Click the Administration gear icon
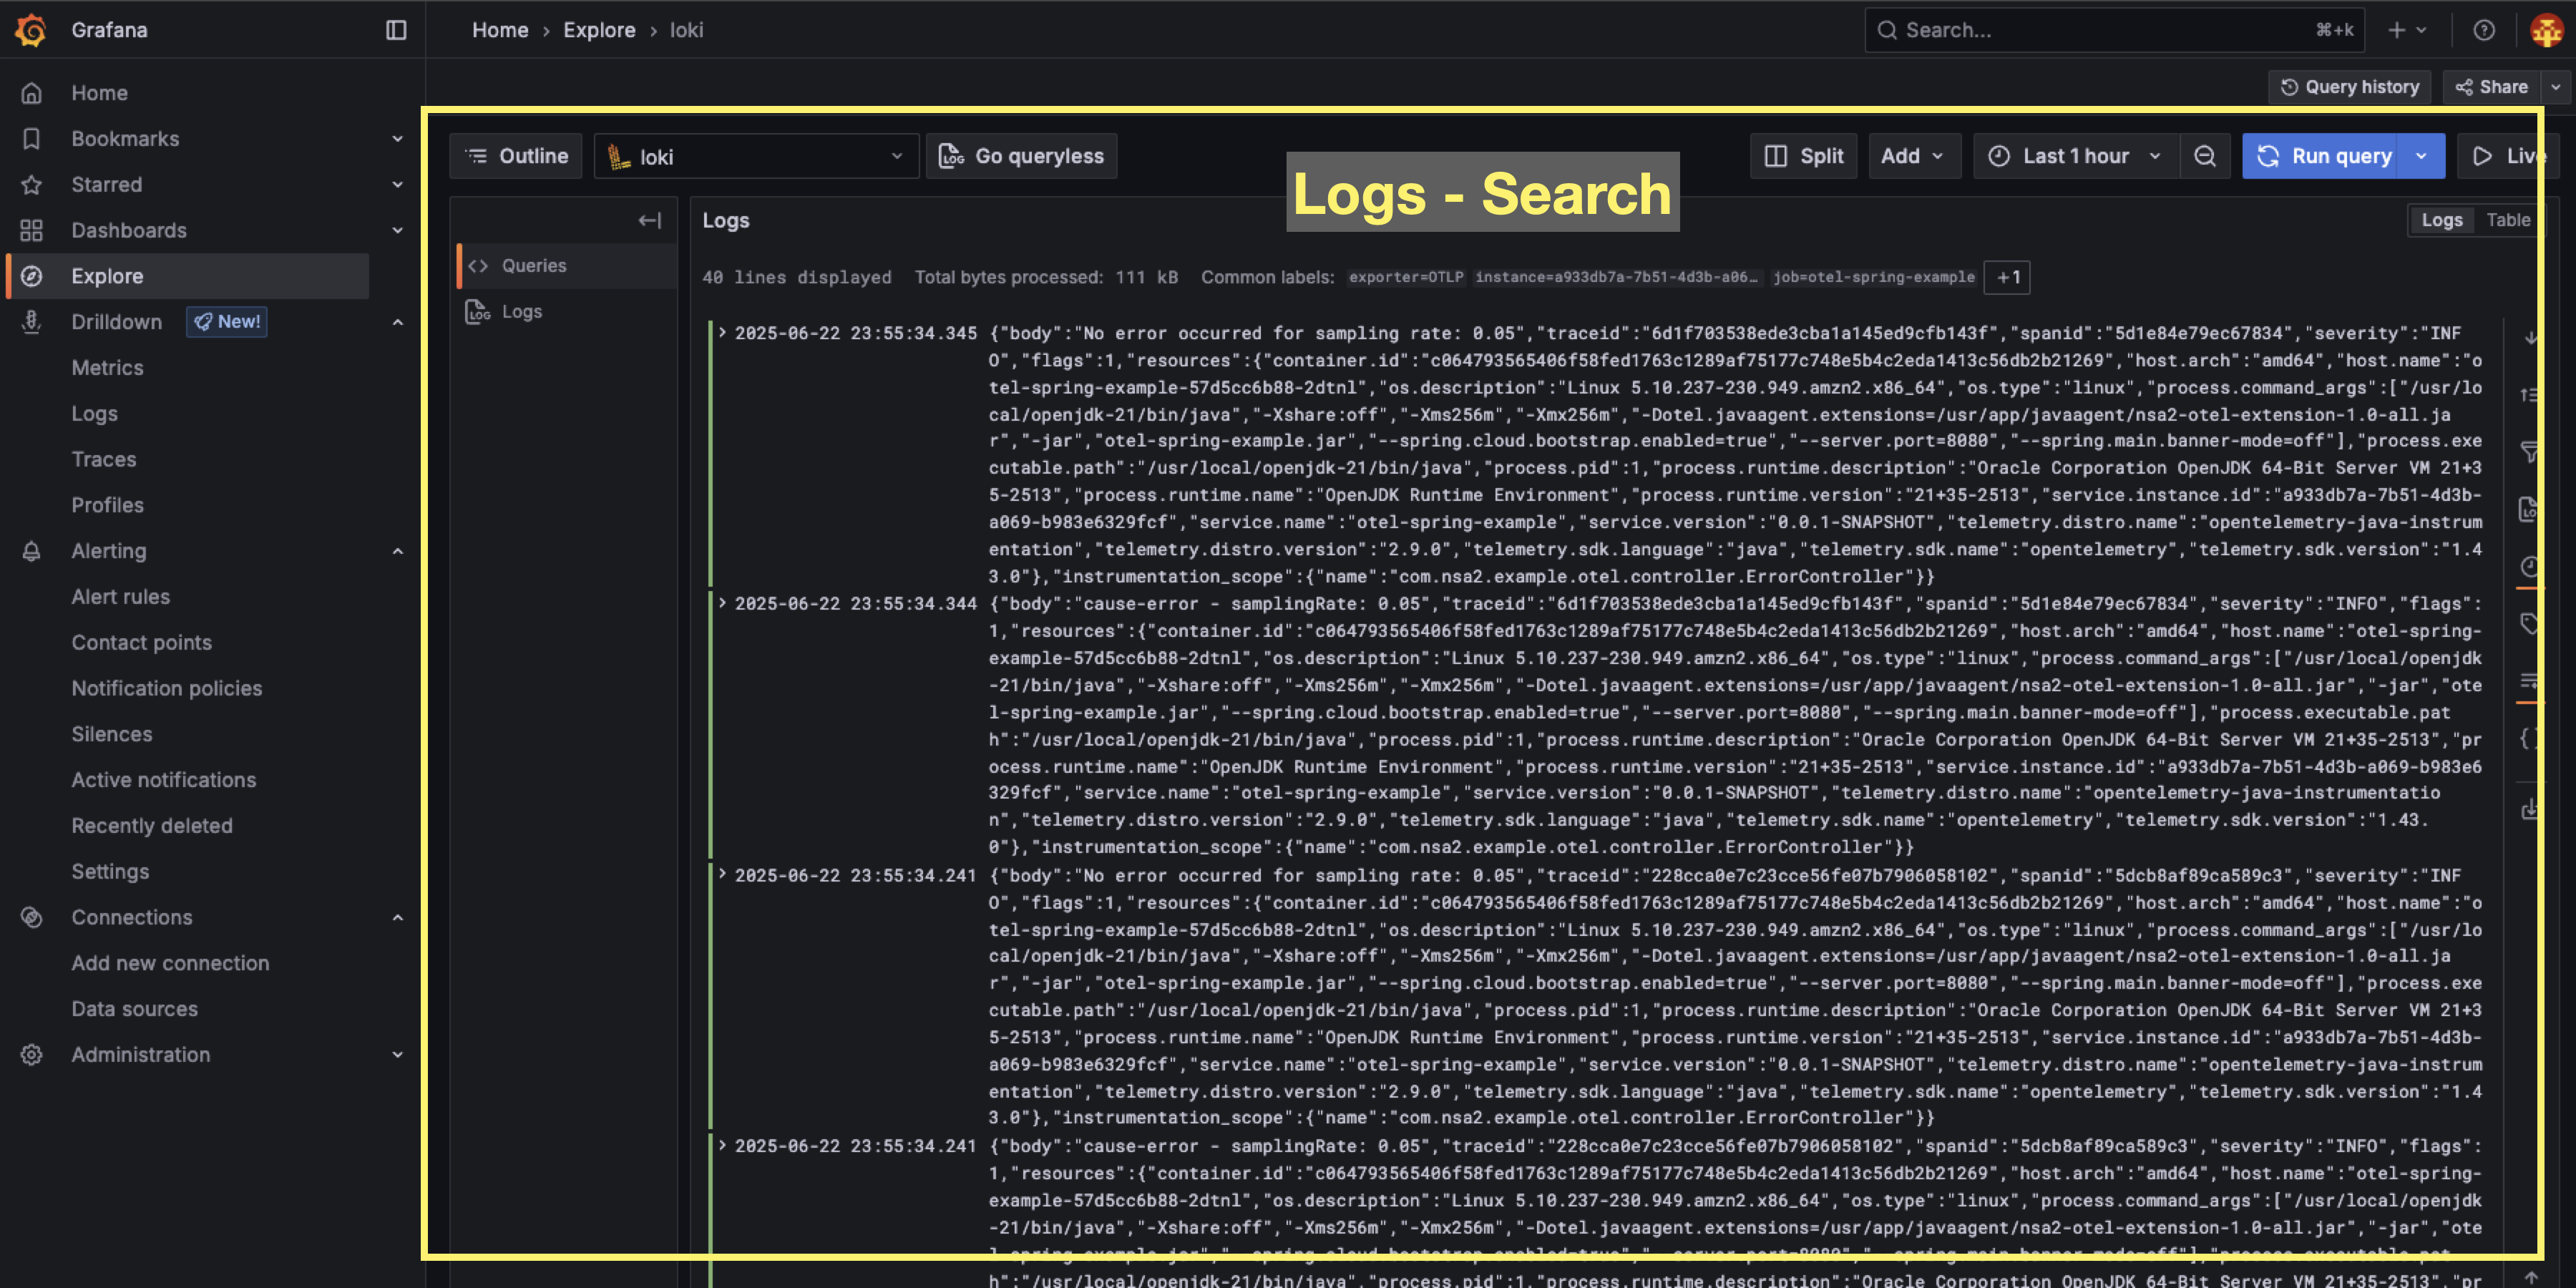The image size is (2576, 1288). 31,1055
